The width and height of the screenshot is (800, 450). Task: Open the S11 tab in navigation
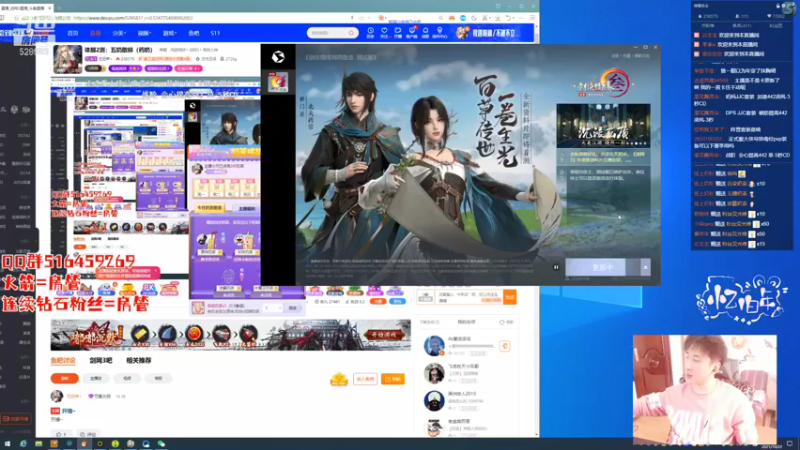tap(215, 33)
